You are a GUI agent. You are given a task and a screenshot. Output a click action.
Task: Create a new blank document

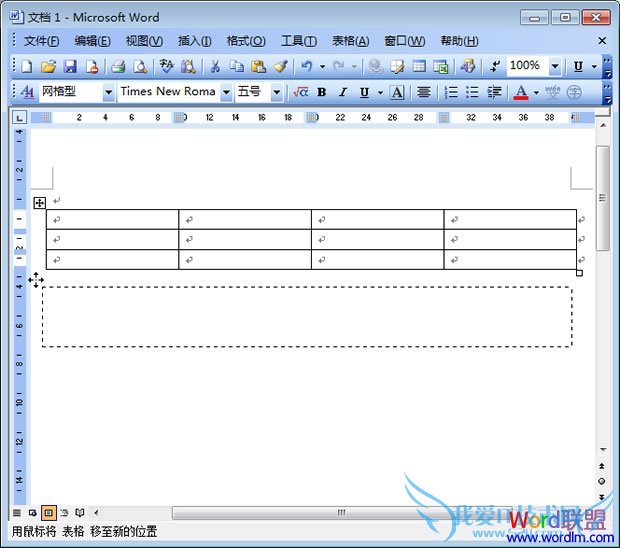coord(26,66)
